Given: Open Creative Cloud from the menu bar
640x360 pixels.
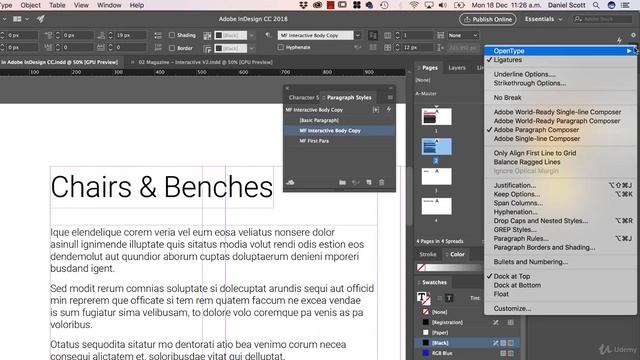Looking at the screenshot, I should click(x=317, y=5).
